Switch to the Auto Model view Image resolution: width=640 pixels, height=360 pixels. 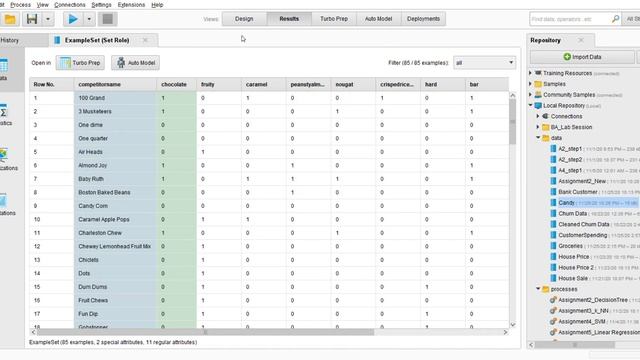[378, 19]
